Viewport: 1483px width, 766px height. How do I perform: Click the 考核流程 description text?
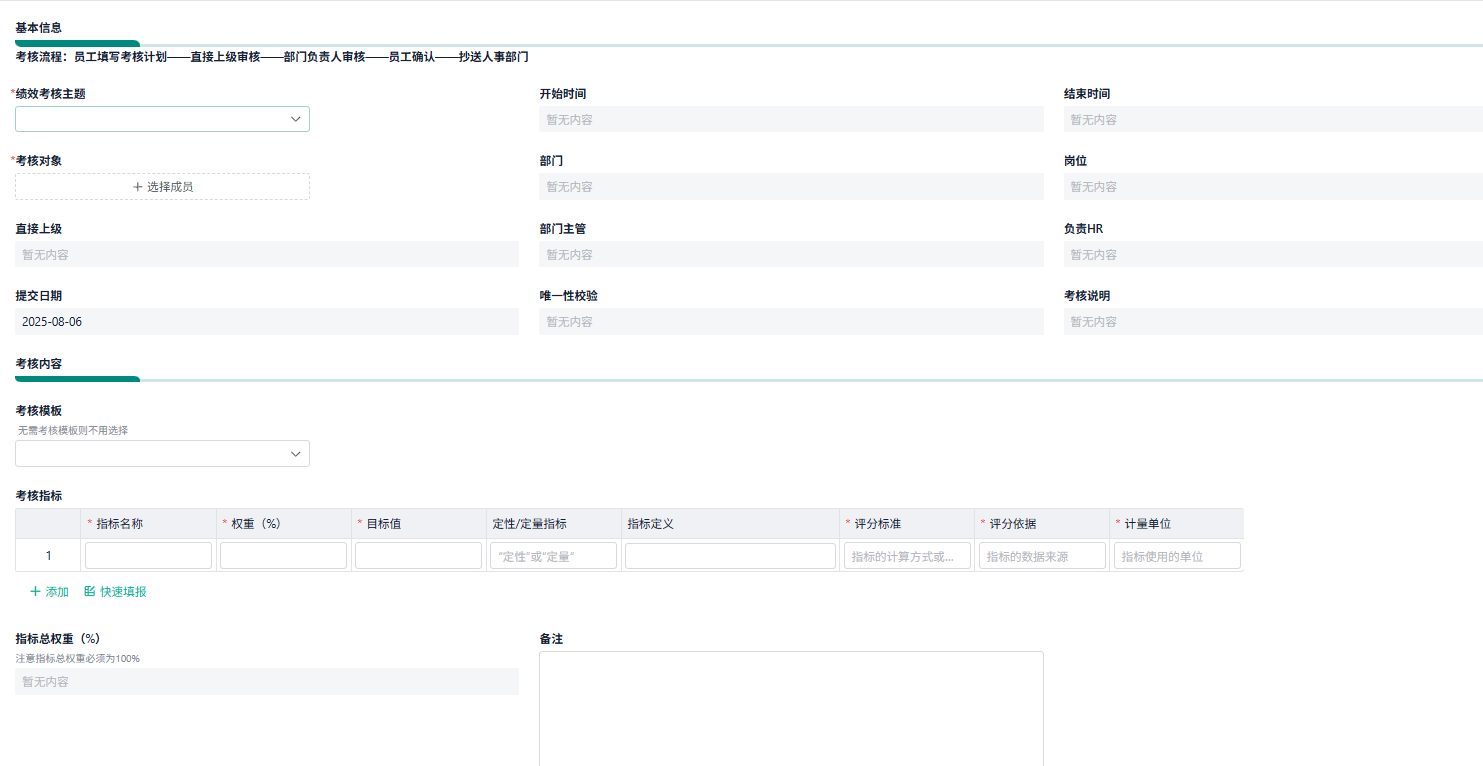click(272, 57)
